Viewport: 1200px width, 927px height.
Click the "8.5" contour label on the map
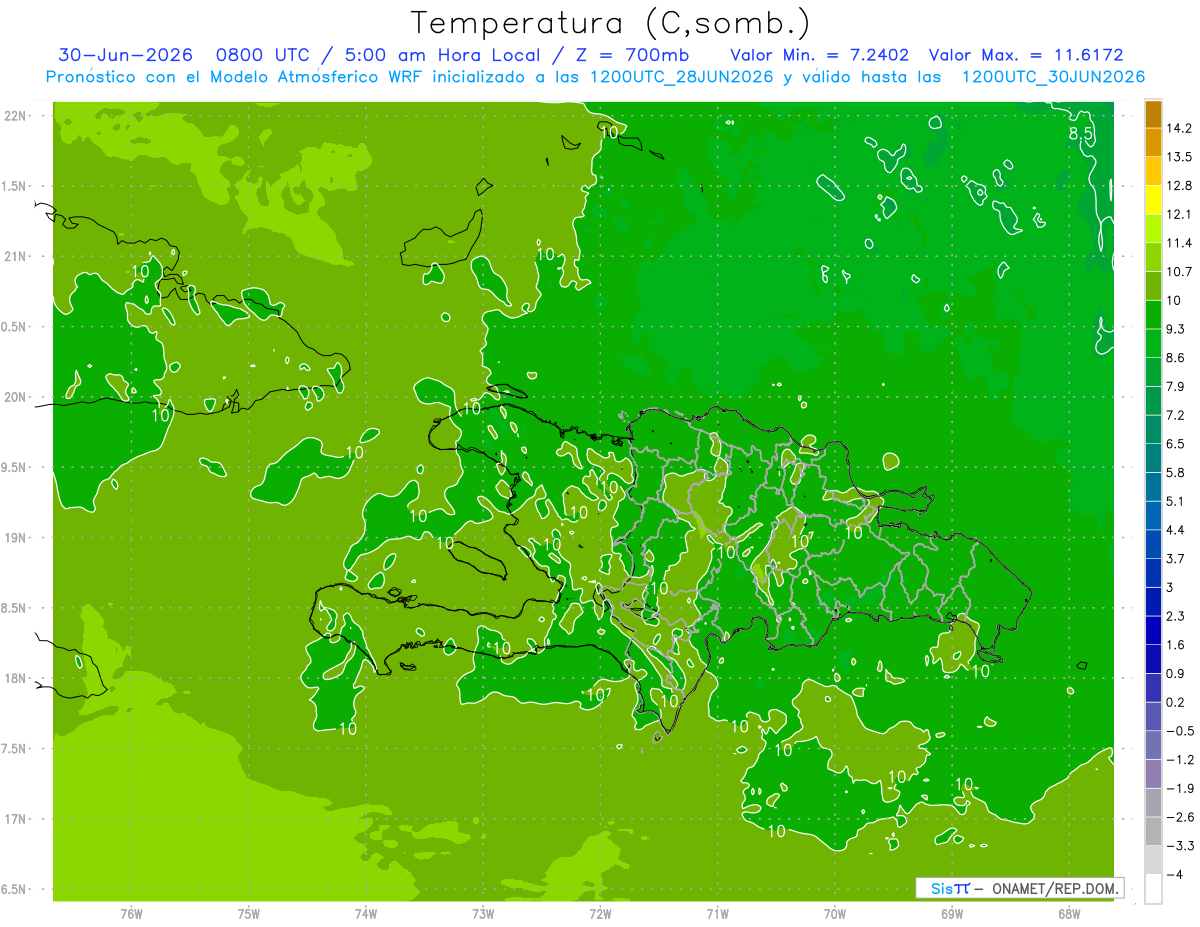1080,133
